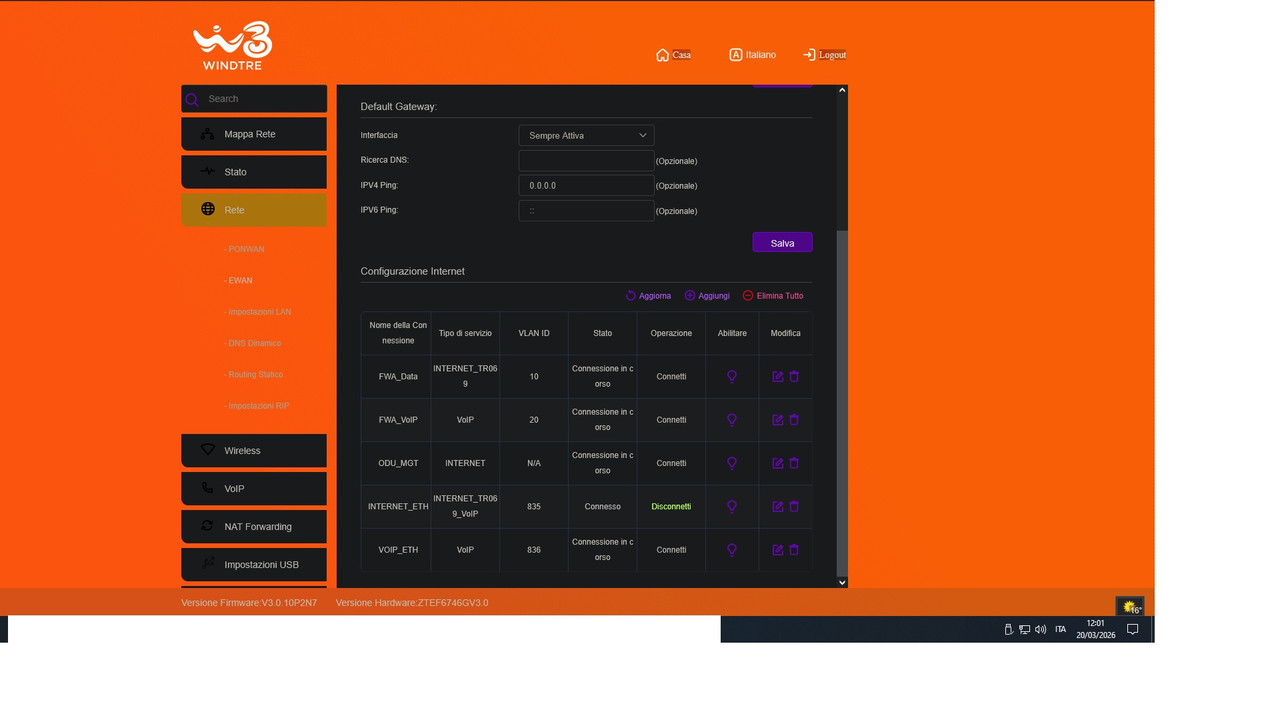Open the taskbar volume icon
Image resolution: width=1280 pixels, height=720 pixels.
click(1041, 630)
